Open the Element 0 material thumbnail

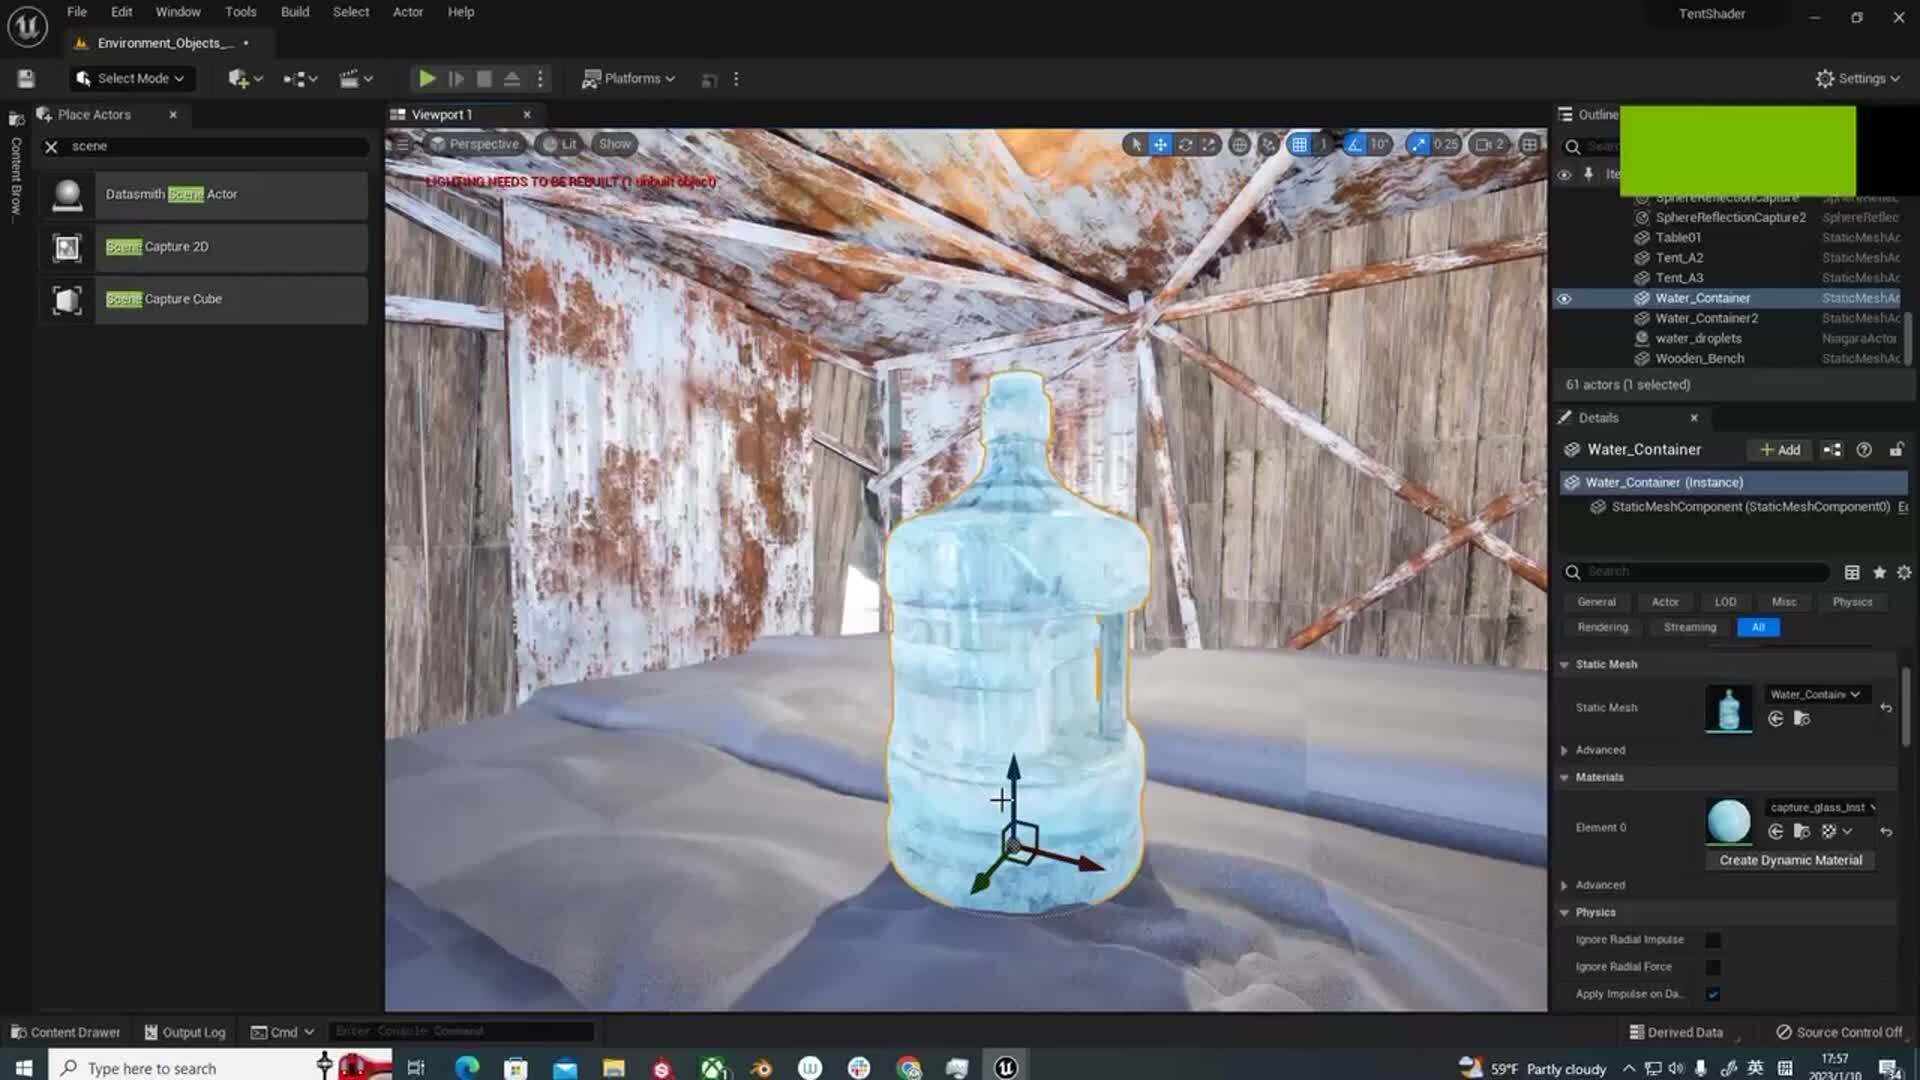tap(1728, 822)
